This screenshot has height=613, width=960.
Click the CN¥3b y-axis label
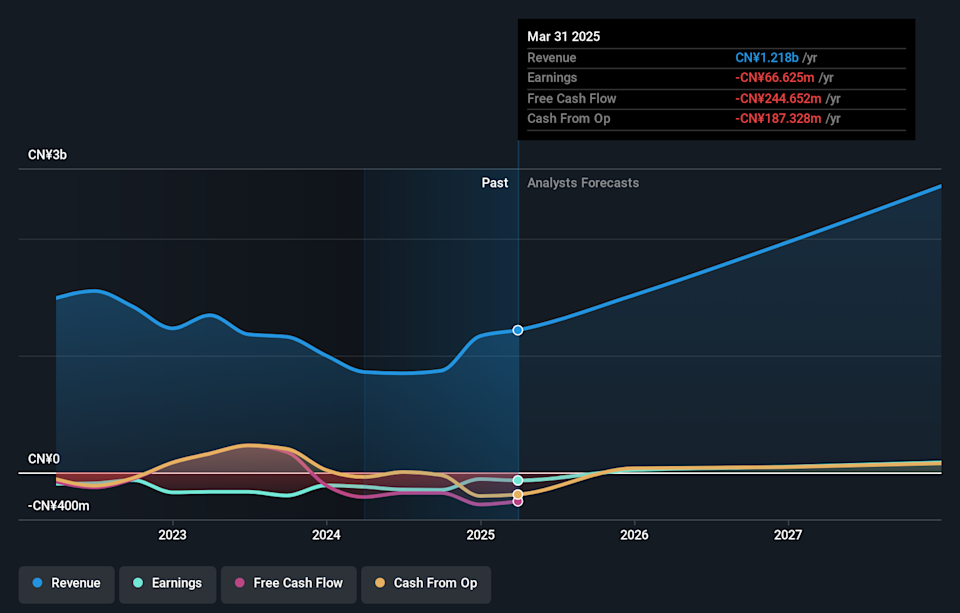(47, 155)
